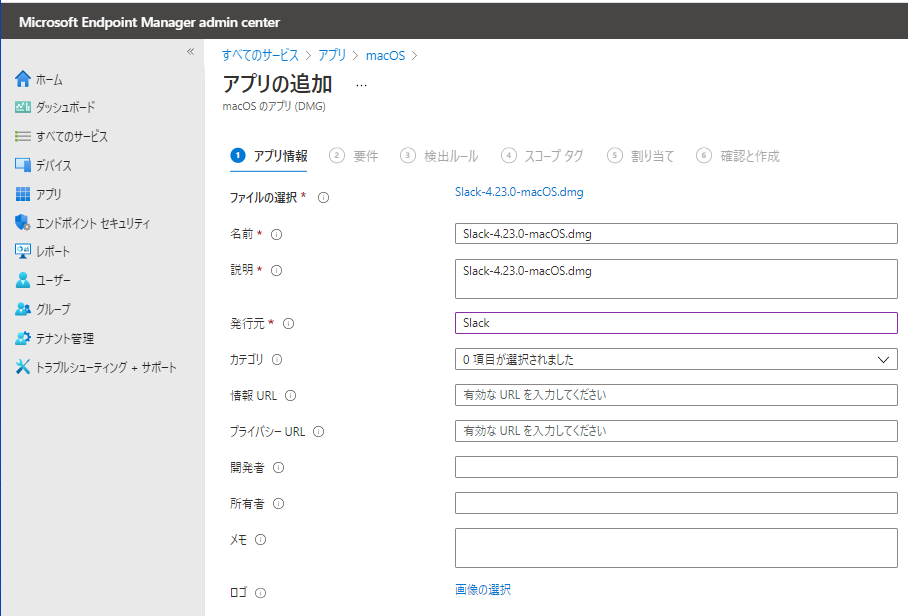Open the All services list icon
909x616 pixels.
(x=23, y=136)
